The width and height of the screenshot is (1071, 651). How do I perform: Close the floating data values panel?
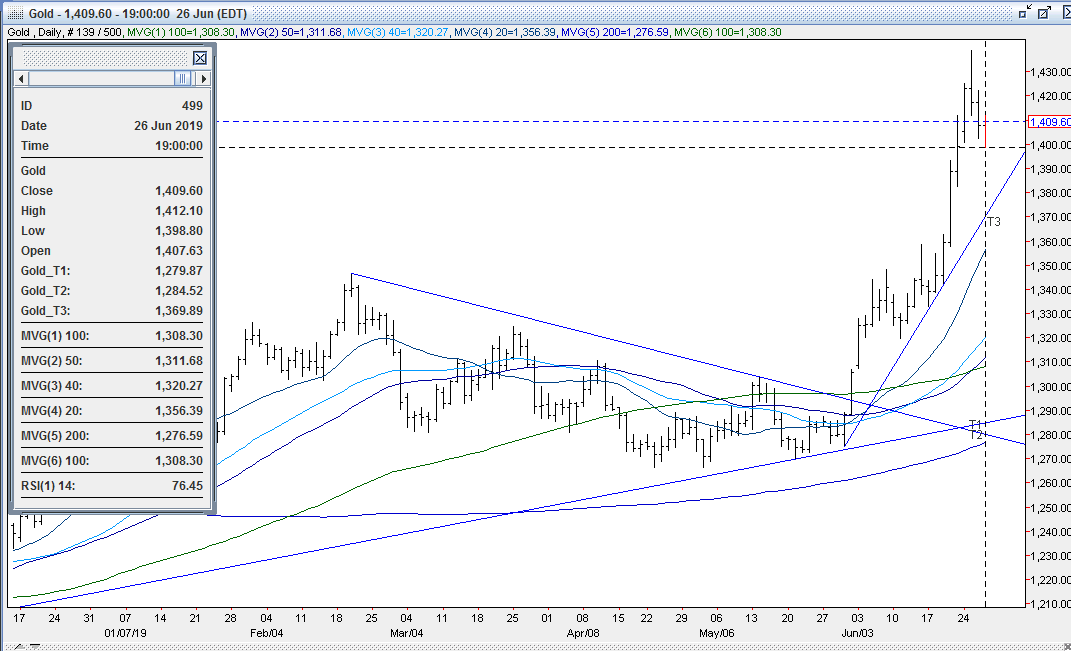pyautogui.click(x=199, y=58)
